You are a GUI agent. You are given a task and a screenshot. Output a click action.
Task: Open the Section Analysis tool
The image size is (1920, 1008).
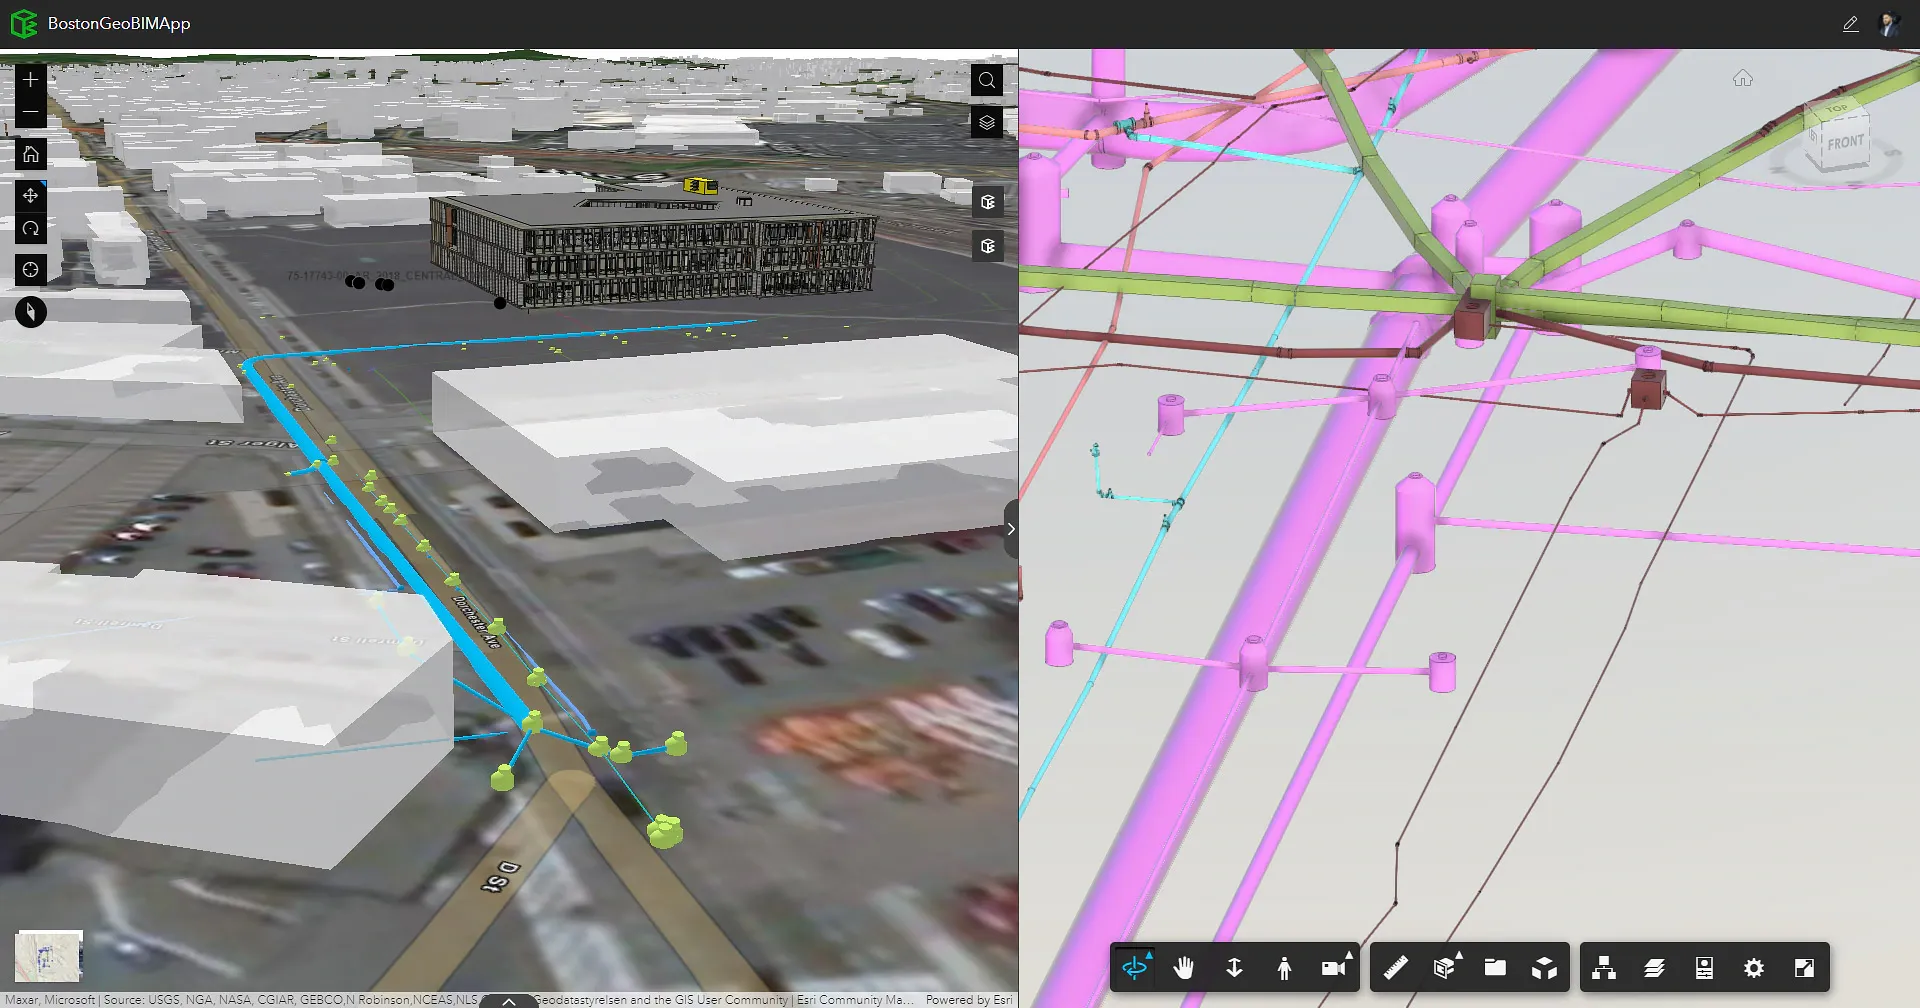pos(1444,967)
